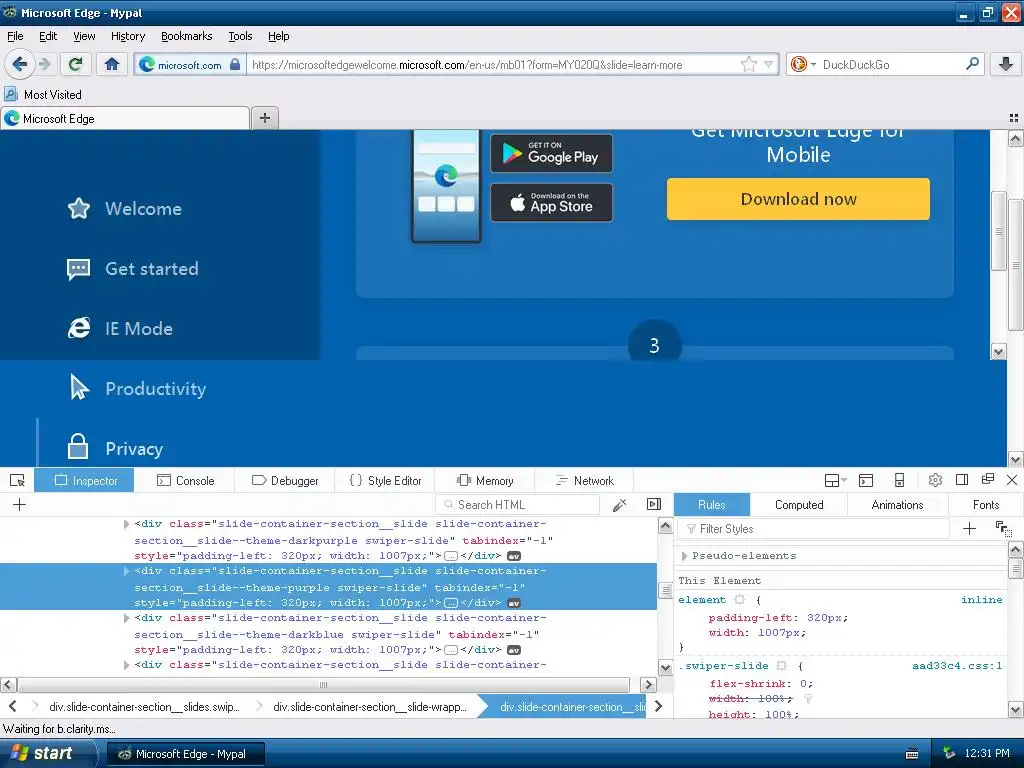The width and height of the screenshot is (1024, 768).
Task: Open the Bookmarks menu
Action: click(x=187, y=37)
